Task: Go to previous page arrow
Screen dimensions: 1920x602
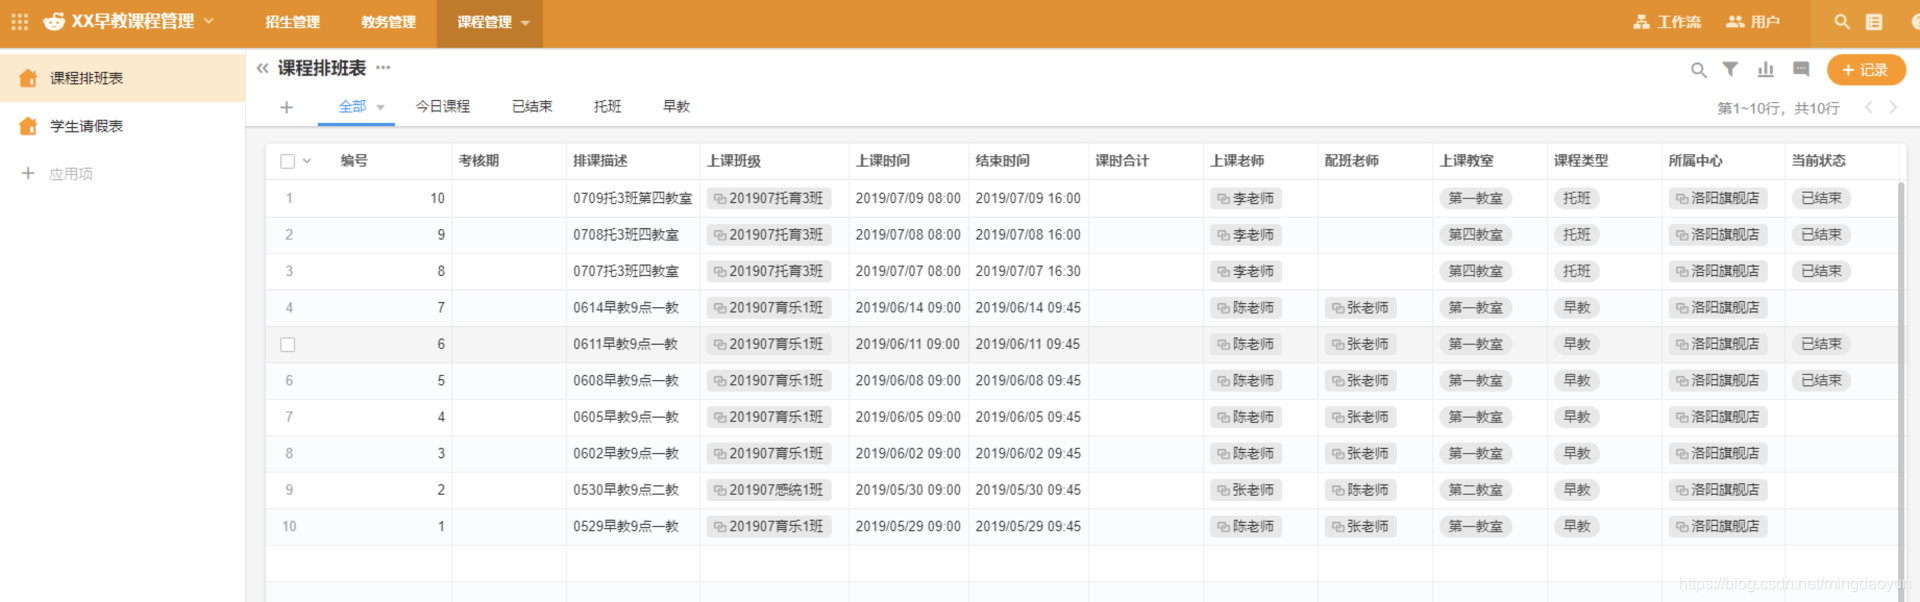Action: tap(1868, 107)
